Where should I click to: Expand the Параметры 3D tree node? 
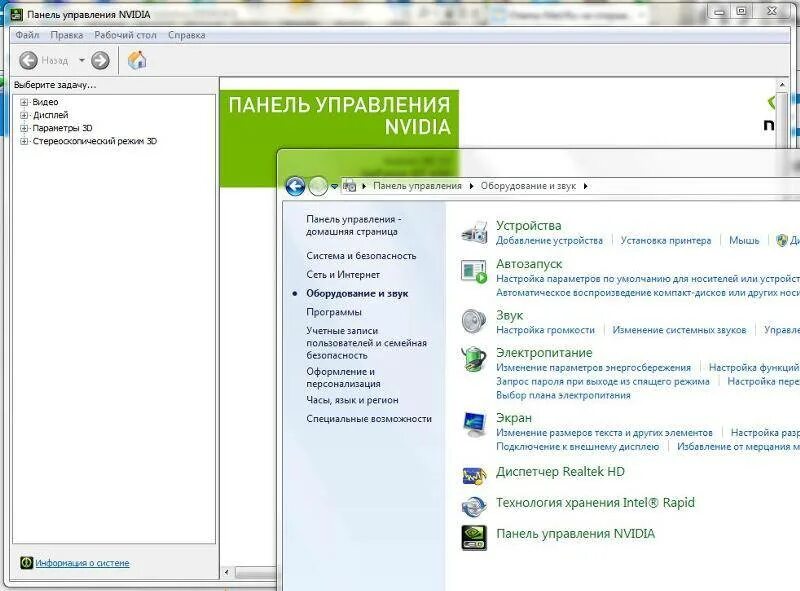24,128
